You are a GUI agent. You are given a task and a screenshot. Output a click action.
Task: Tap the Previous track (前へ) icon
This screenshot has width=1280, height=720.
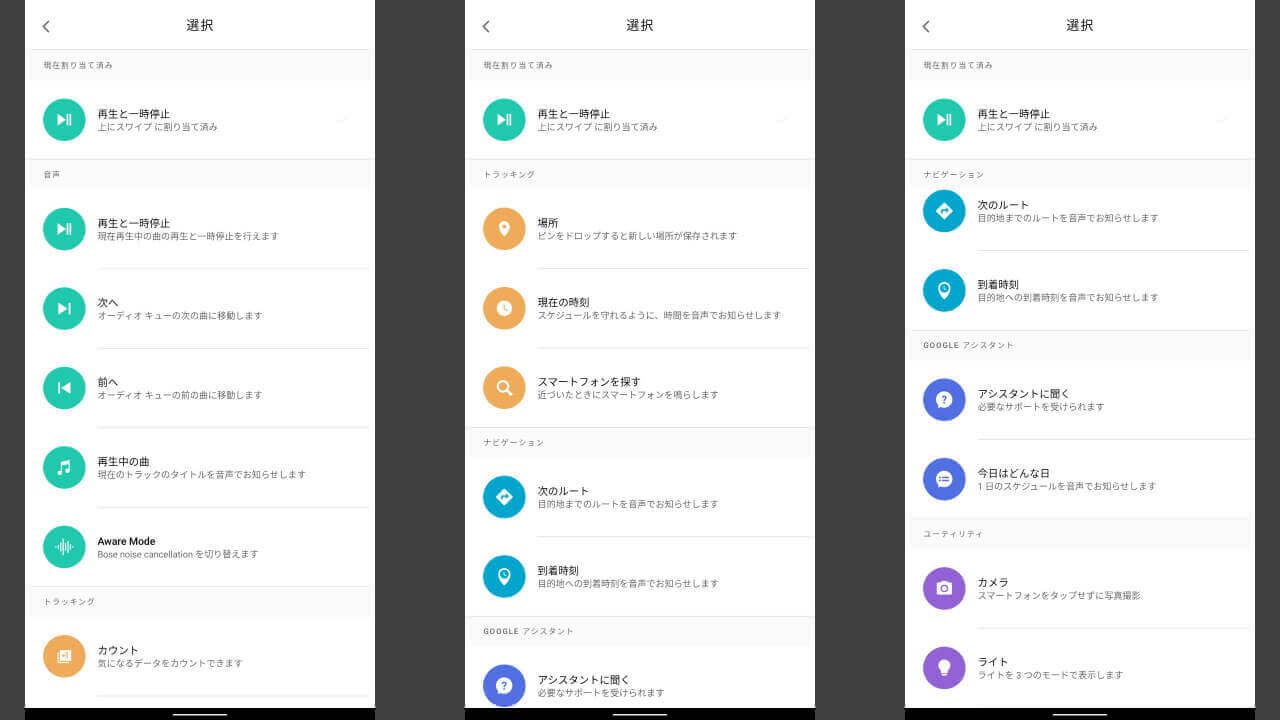coord(64,388)
